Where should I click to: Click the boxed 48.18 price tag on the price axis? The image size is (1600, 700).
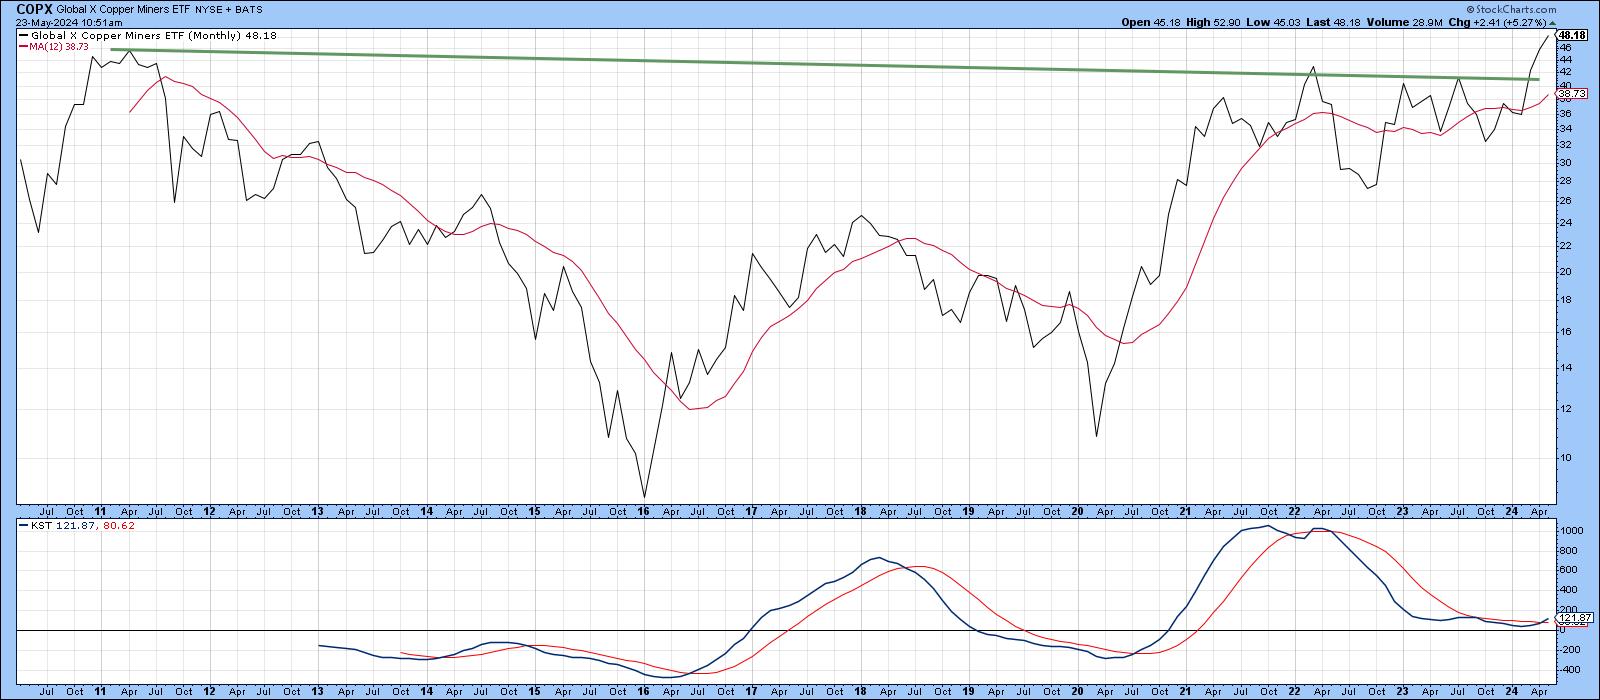click(x=1573, y=35)
